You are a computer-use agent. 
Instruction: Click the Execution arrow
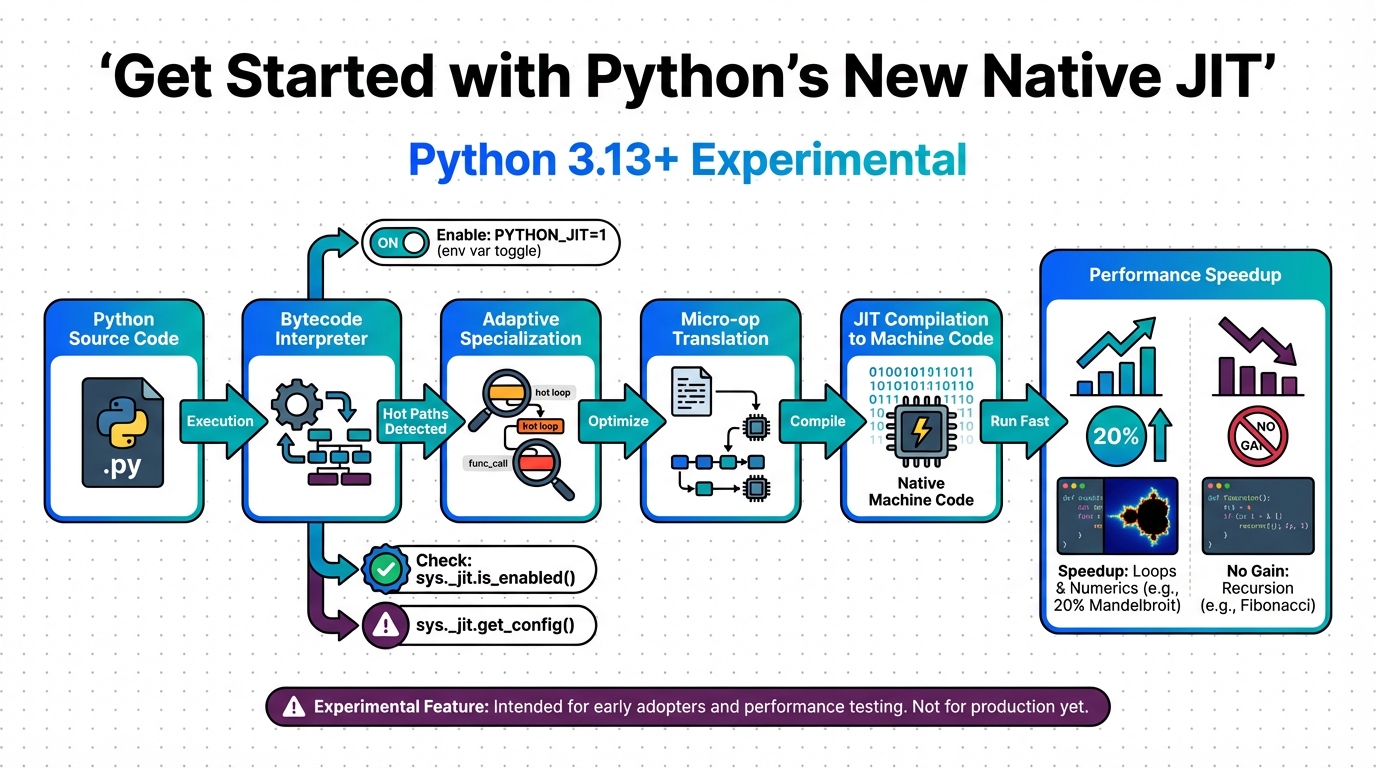coord(221,421)
